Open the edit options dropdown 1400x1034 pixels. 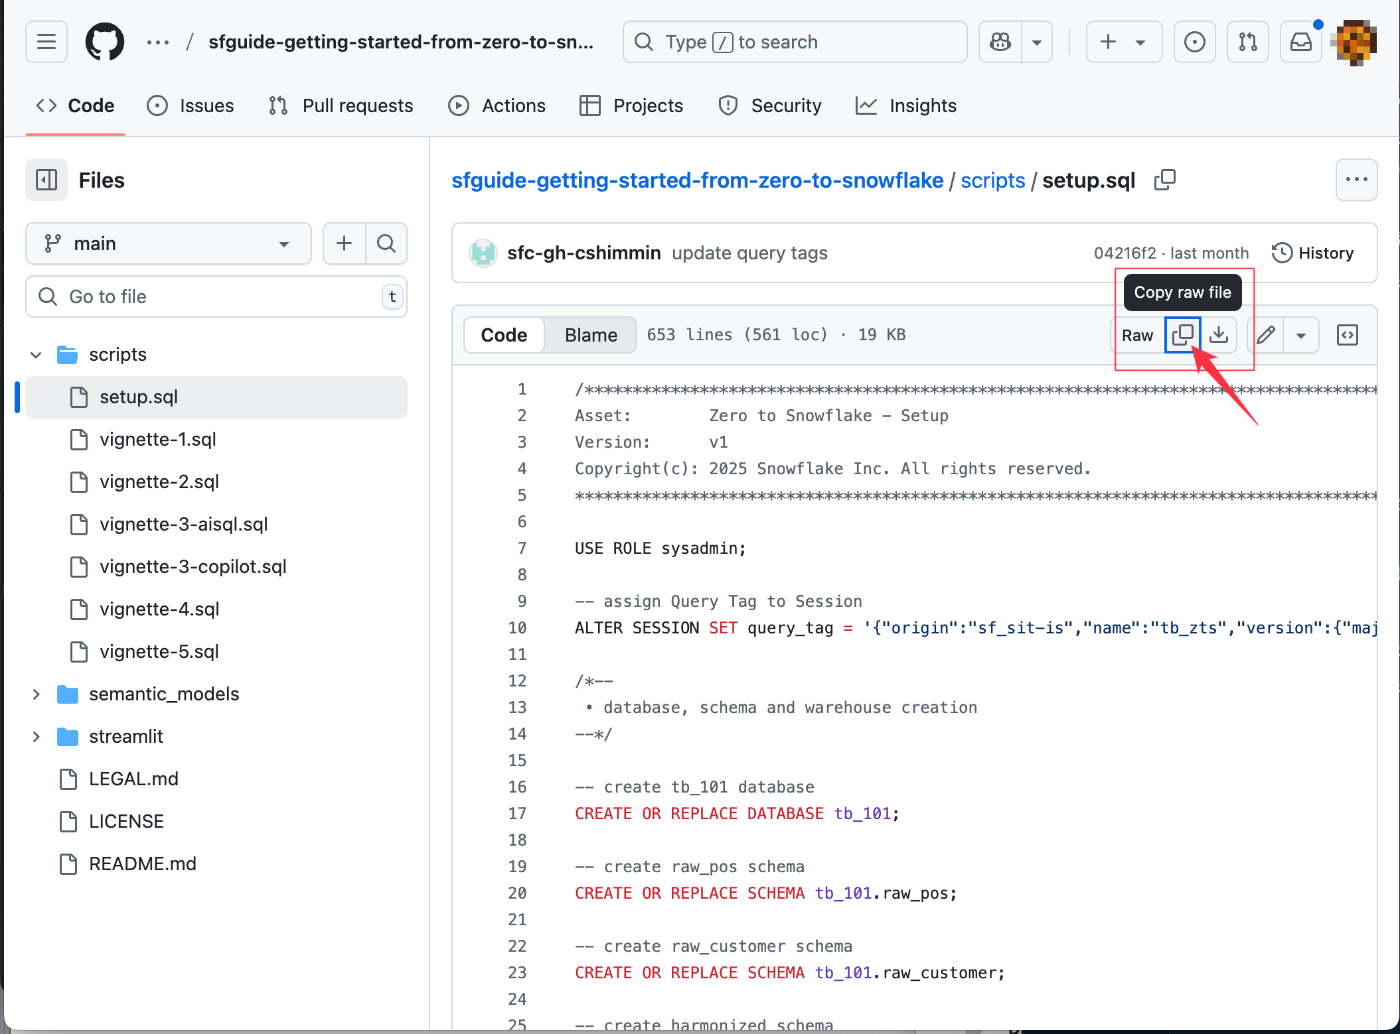click(1301, 335)
